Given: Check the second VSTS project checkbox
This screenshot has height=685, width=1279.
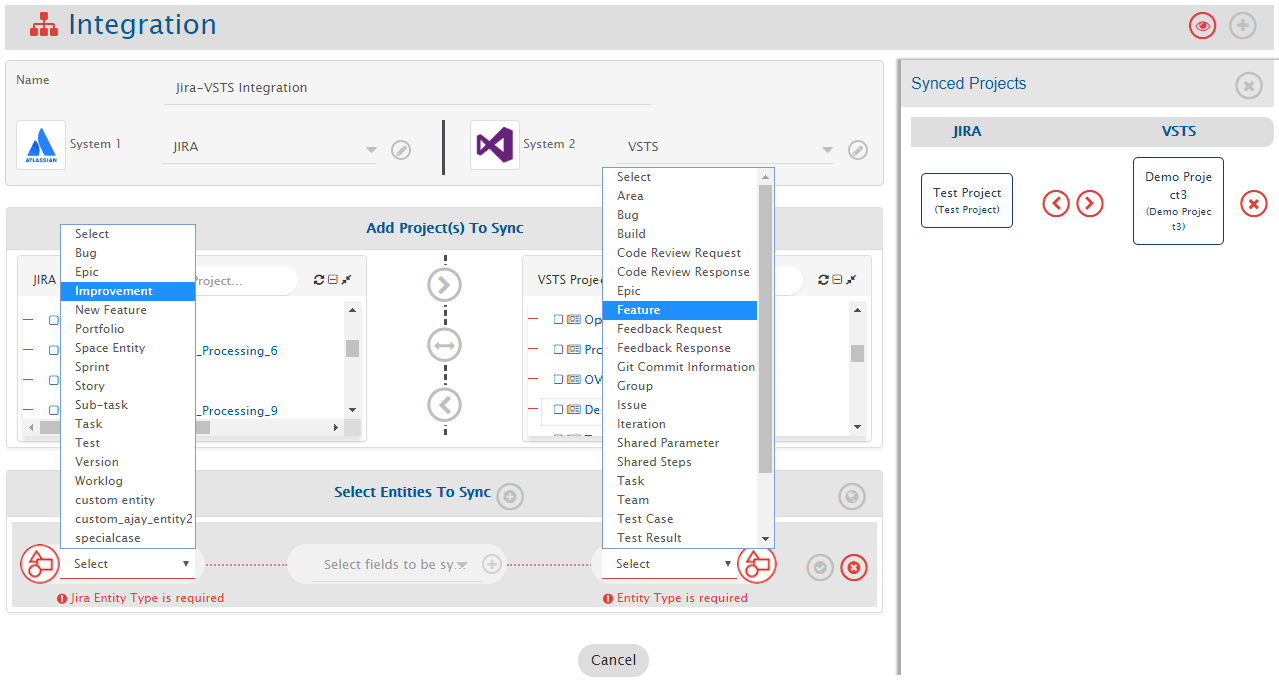Looking at the screenshot, I should [559, 350].
